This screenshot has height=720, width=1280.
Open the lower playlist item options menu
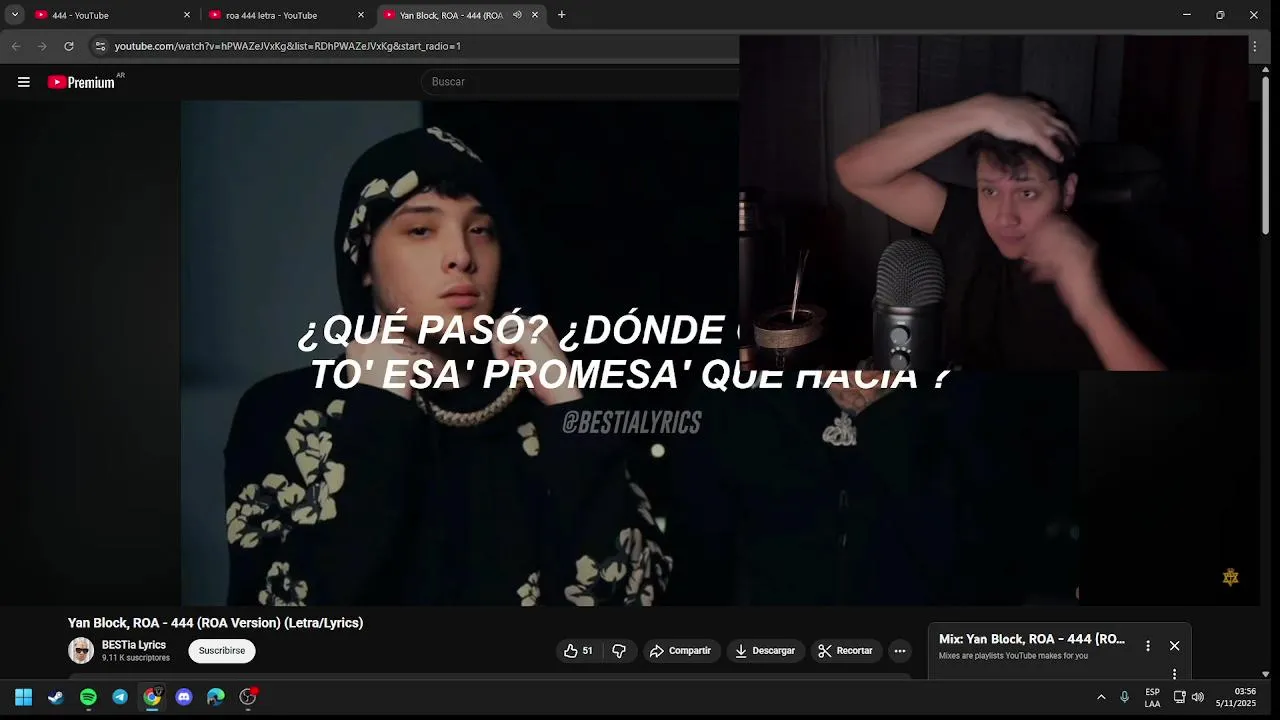coord(1175,674)
